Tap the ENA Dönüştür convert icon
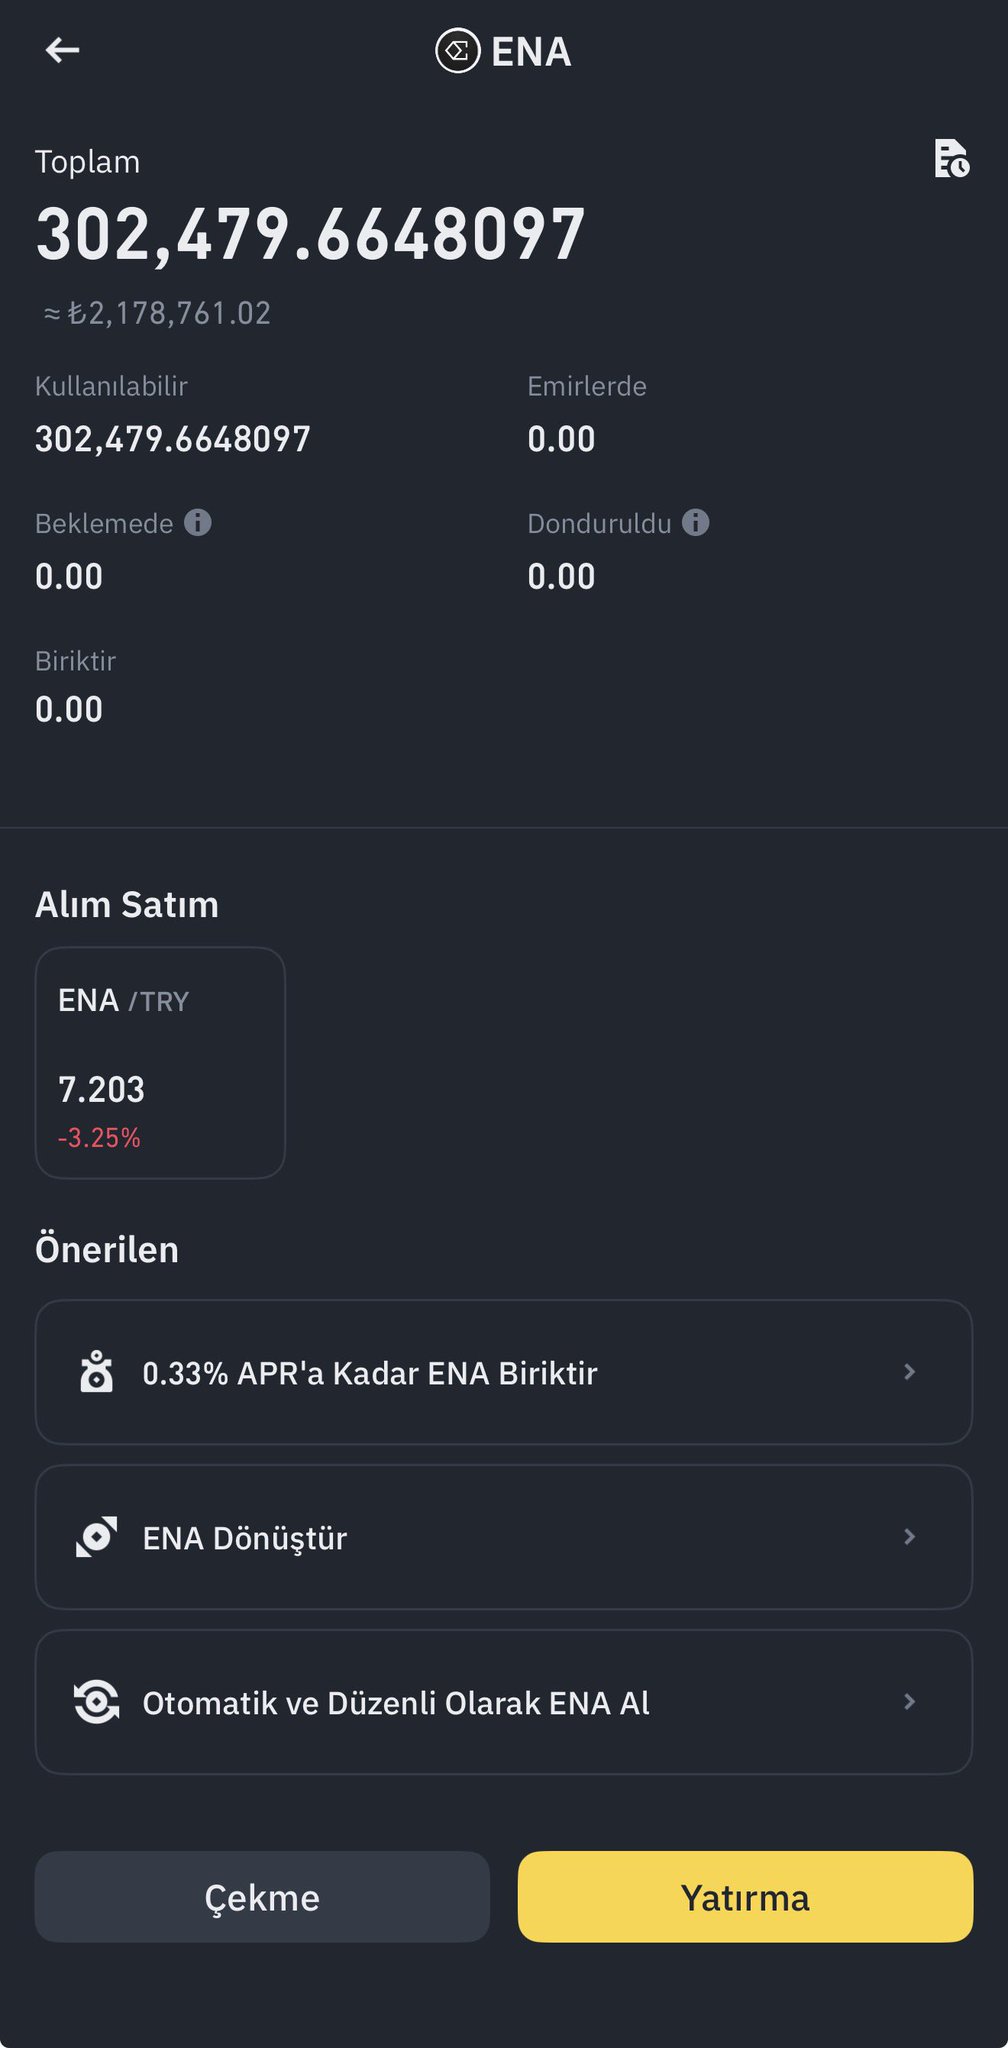The width and height of the screenshot is (1008, 2048). coord(97,1537)
